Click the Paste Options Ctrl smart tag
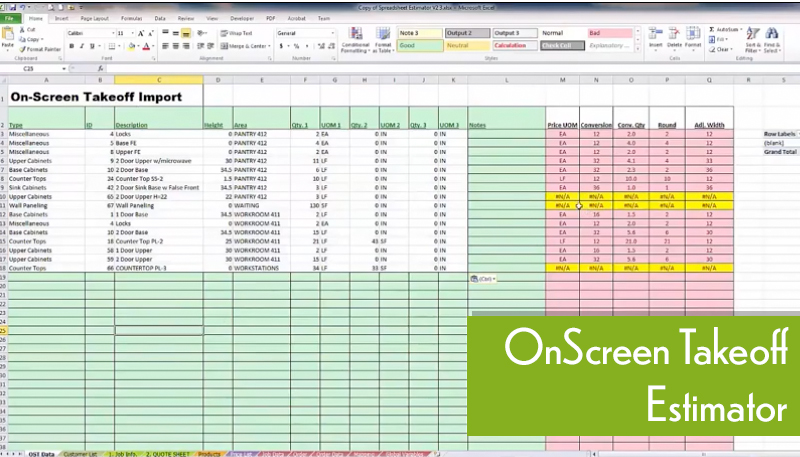 [483, 279]
